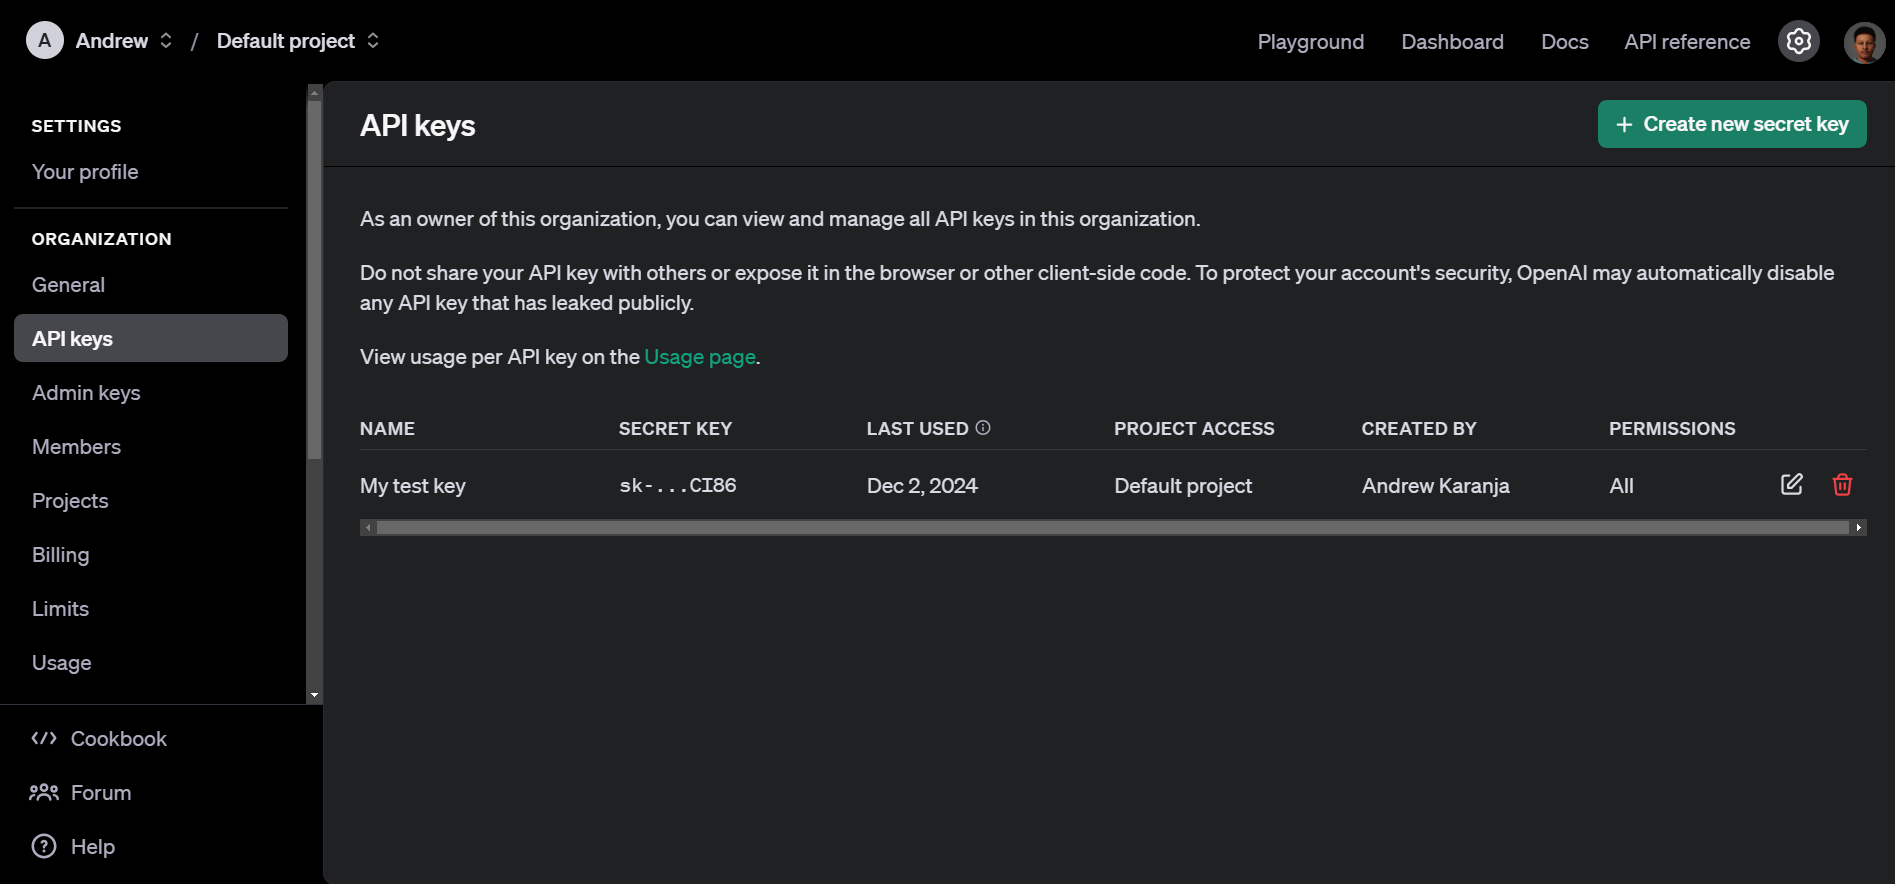Edit the My test key entry
This screenshot has width=1895, height=884.
1792,485
